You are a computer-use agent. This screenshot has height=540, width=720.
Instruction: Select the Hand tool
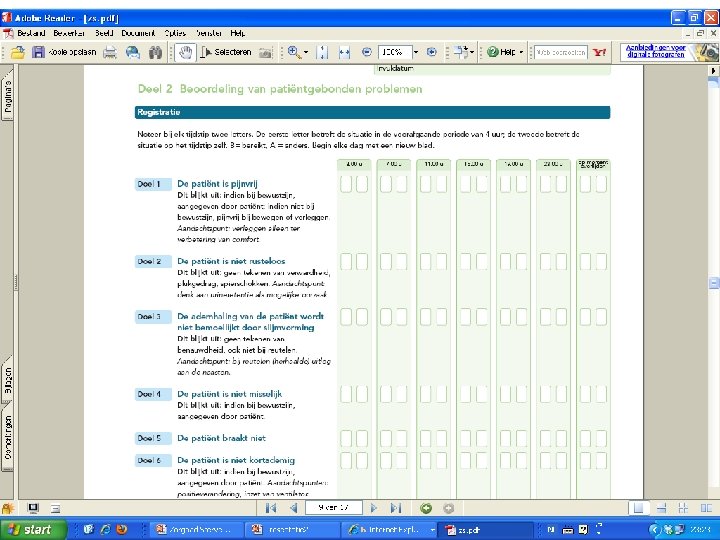[x=186, y=52]
